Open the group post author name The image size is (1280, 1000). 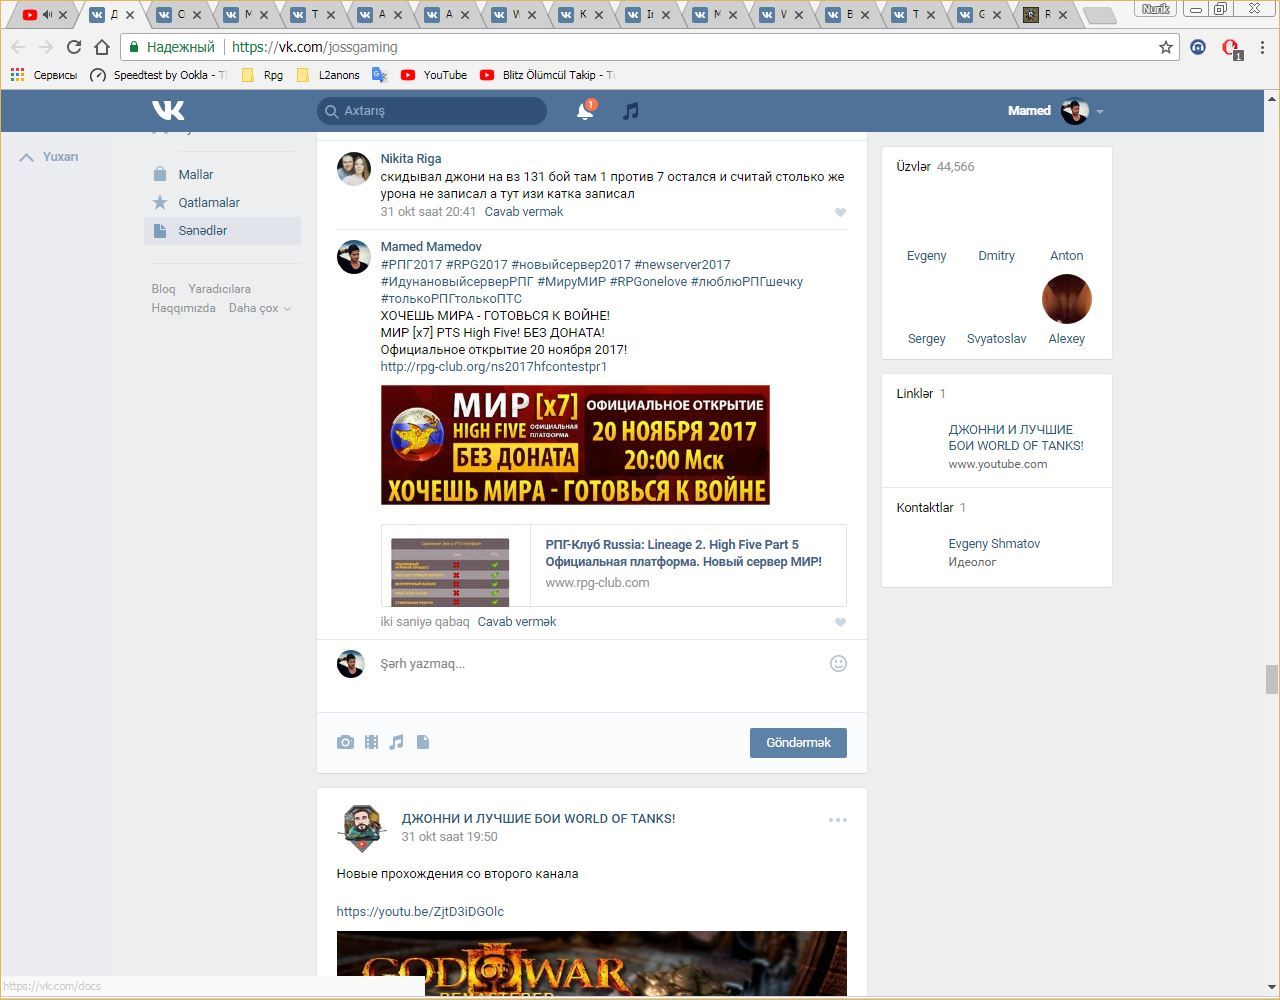click(538, 818)
